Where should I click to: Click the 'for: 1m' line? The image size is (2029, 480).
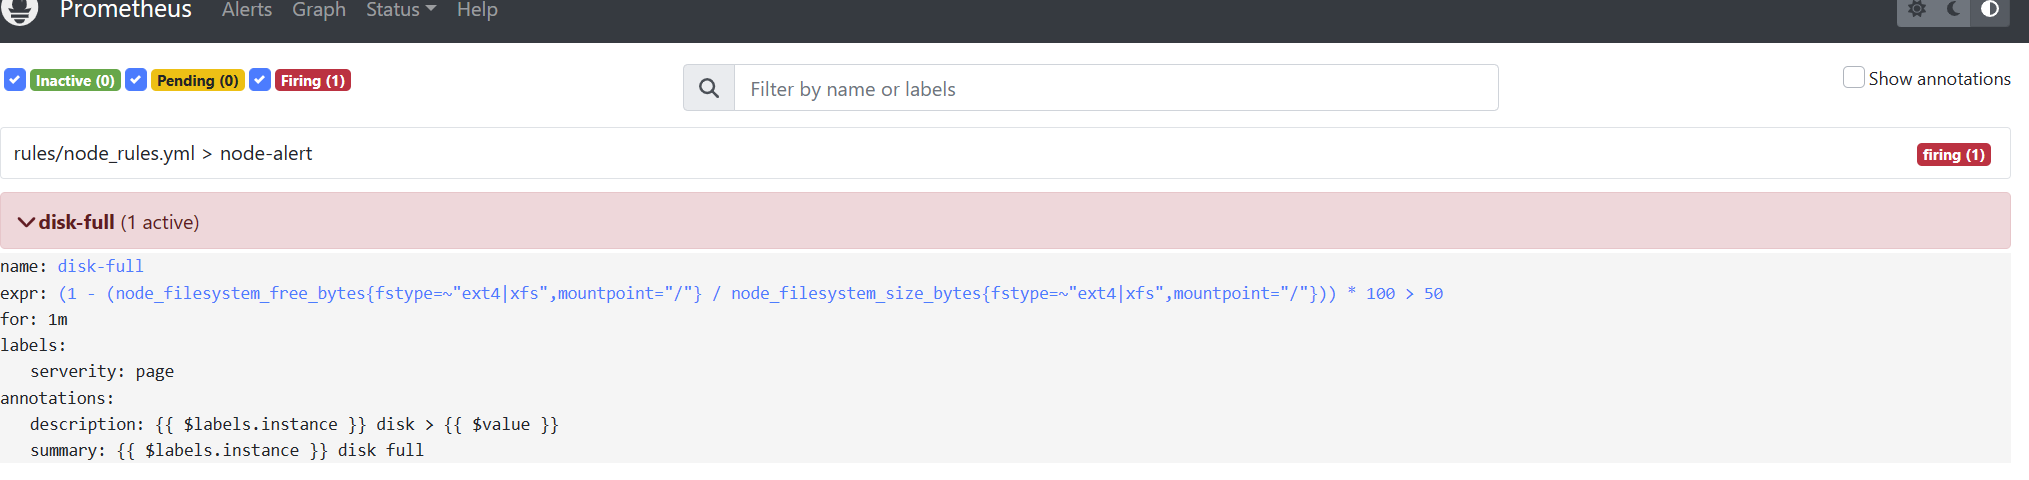click(34, 319)
